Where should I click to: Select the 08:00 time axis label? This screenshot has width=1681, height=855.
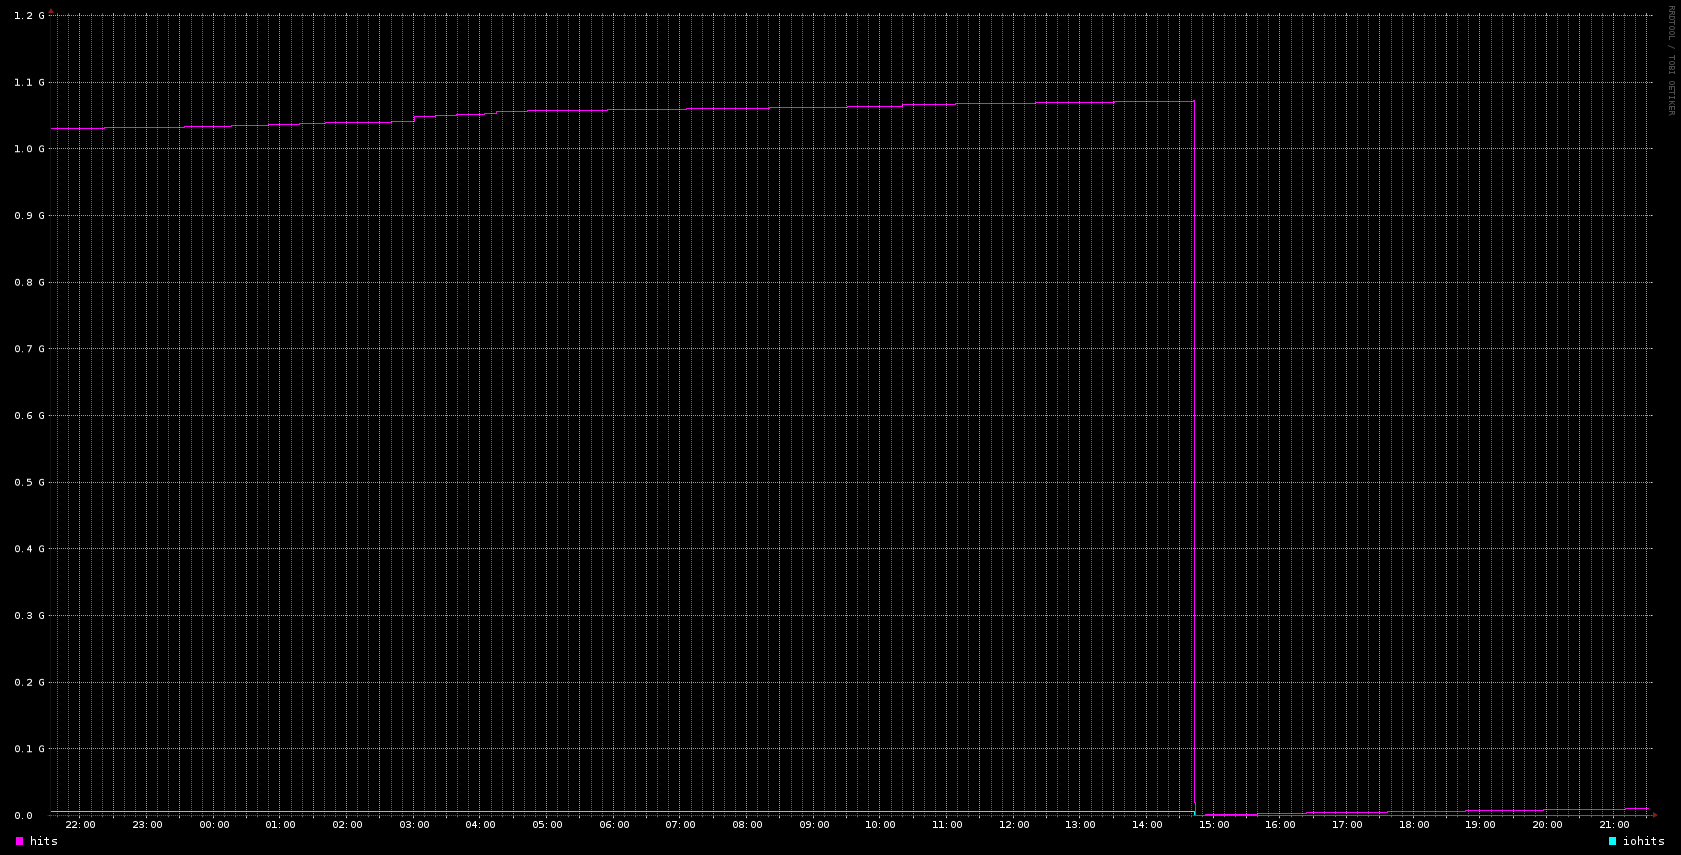point(747,825)
